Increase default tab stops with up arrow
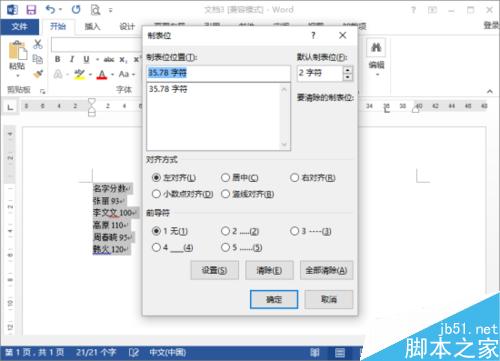500x361 pixels. tap(348, 70)
